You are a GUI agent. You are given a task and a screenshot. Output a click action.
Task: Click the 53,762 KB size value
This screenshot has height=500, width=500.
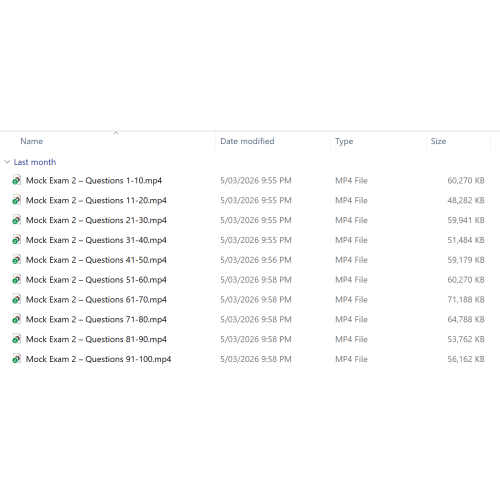(x=466, y=339)
